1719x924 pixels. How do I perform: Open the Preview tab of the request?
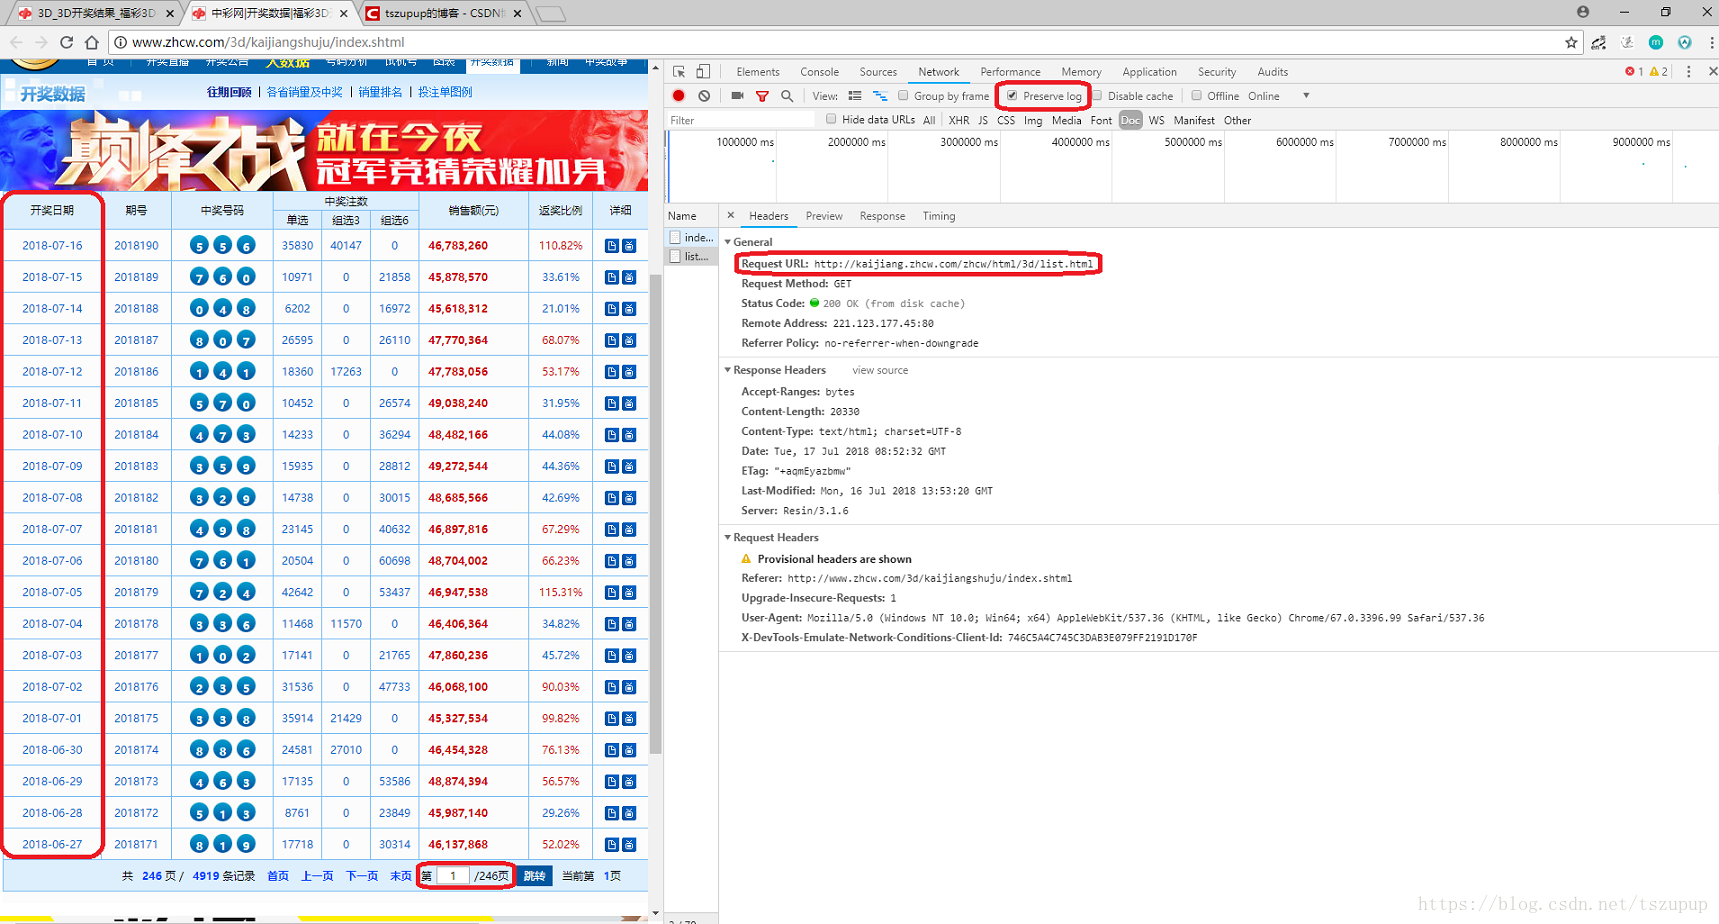824,216
